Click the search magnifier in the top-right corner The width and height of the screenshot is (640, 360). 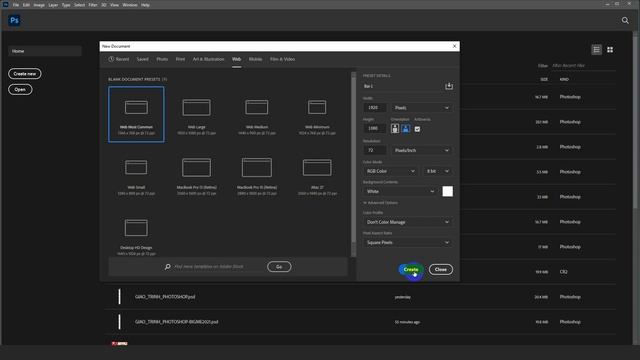coord(625,20)
